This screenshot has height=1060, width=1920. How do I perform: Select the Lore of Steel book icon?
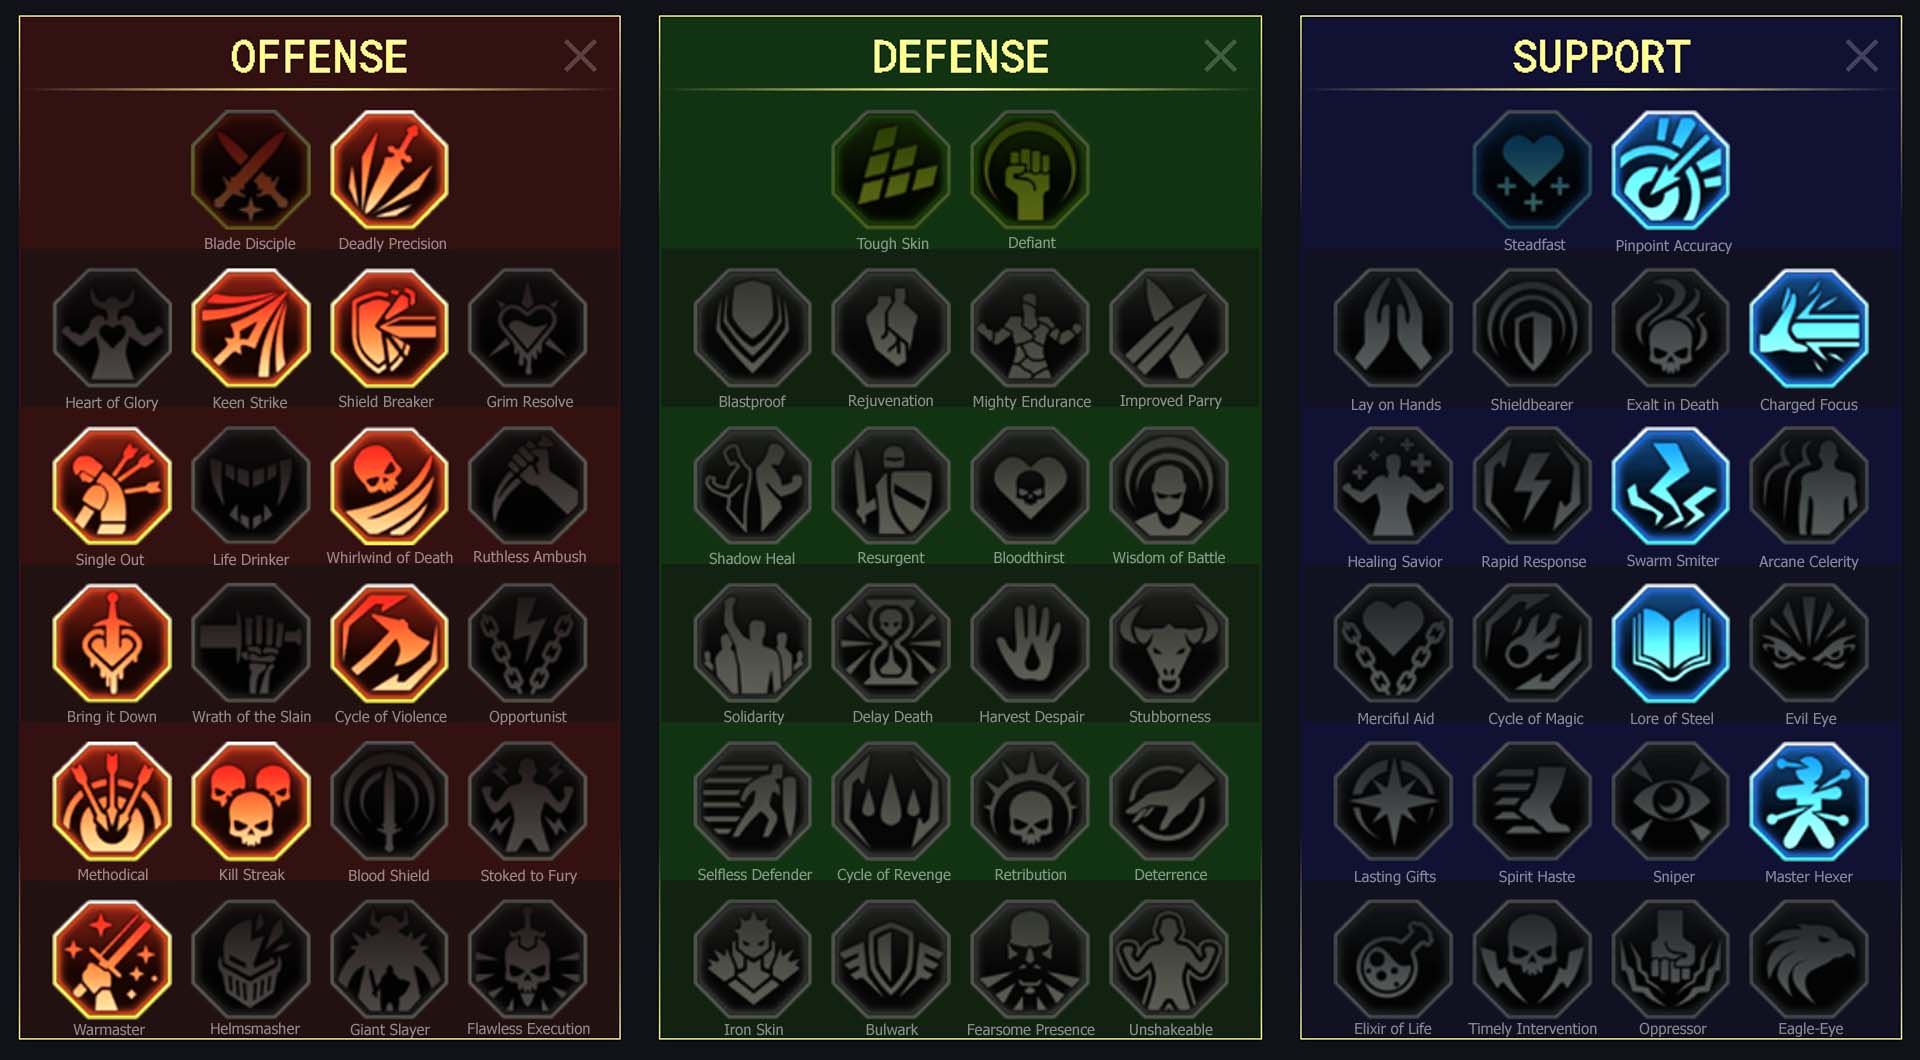[1671, 645]
